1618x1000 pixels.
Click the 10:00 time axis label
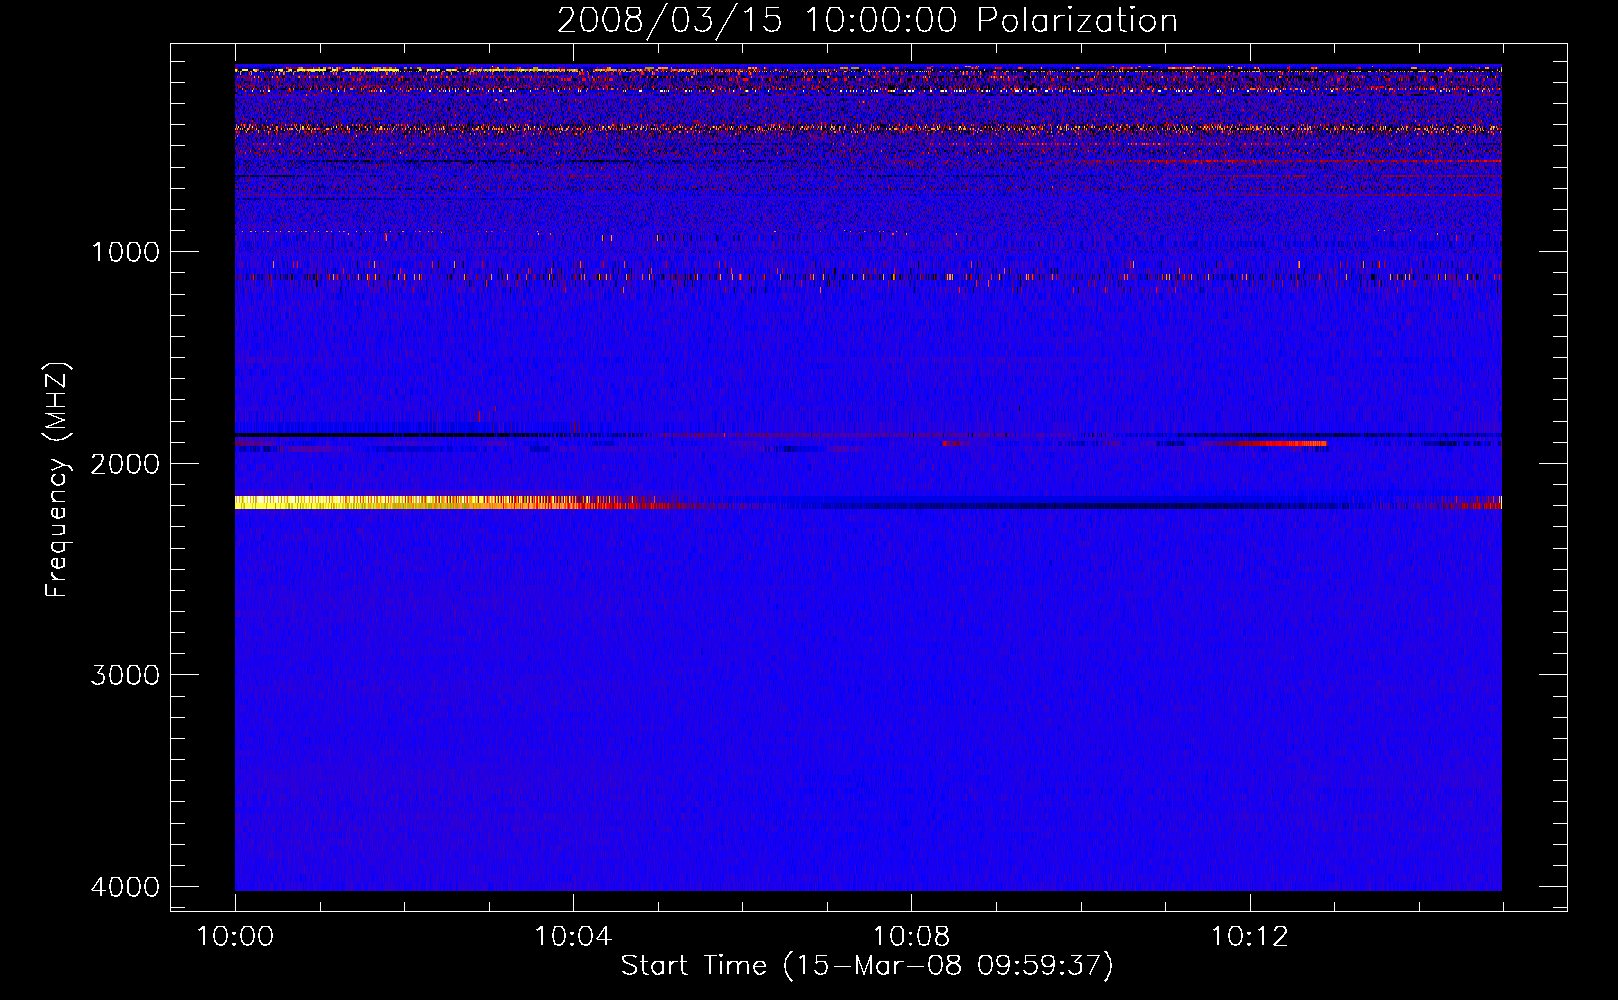pos(235,937)
